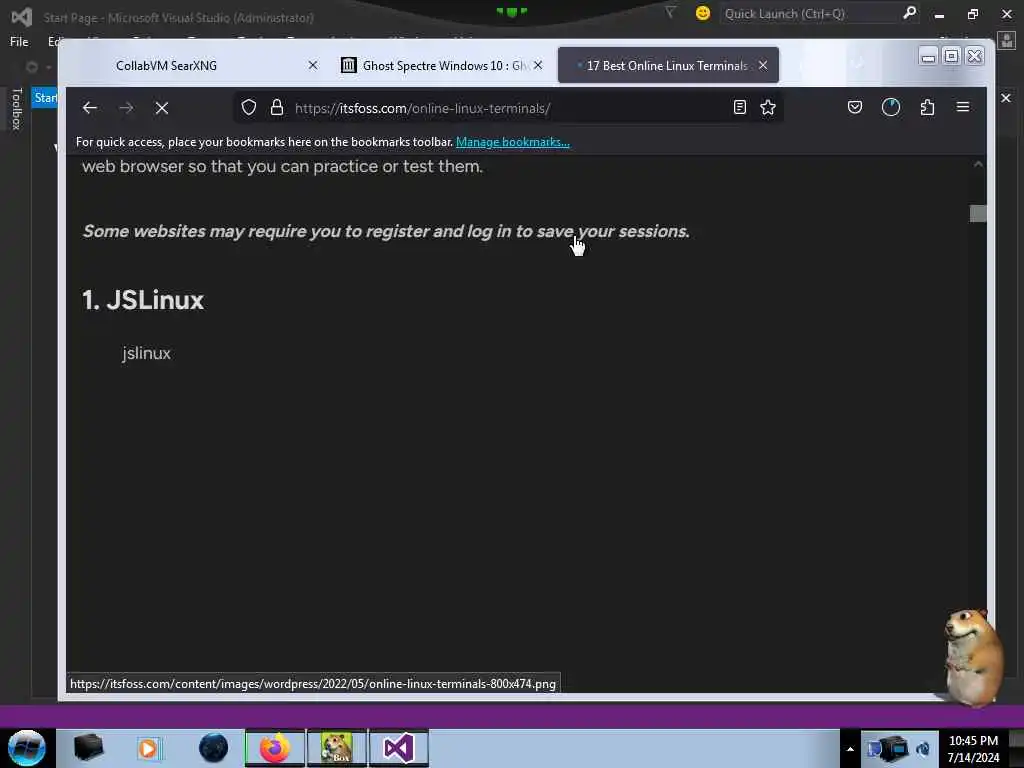This screenshot has width=1024, height=768.
Task: Click the page's vertical scrollbar thumb
Action: [978, 214]
